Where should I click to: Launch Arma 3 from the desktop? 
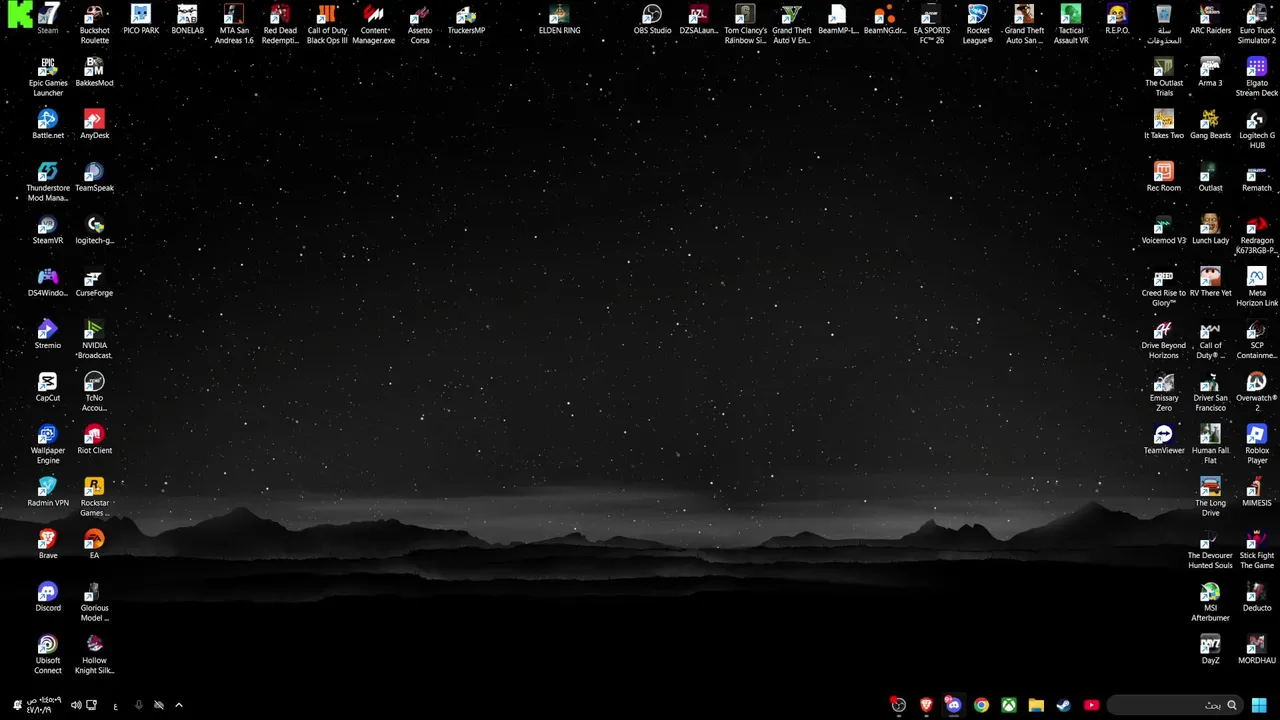point(1210,72)
